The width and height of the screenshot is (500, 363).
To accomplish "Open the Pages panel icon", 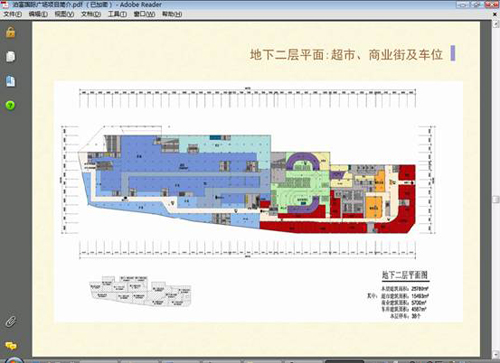I will pyautogui.click(x=11, y=57).
